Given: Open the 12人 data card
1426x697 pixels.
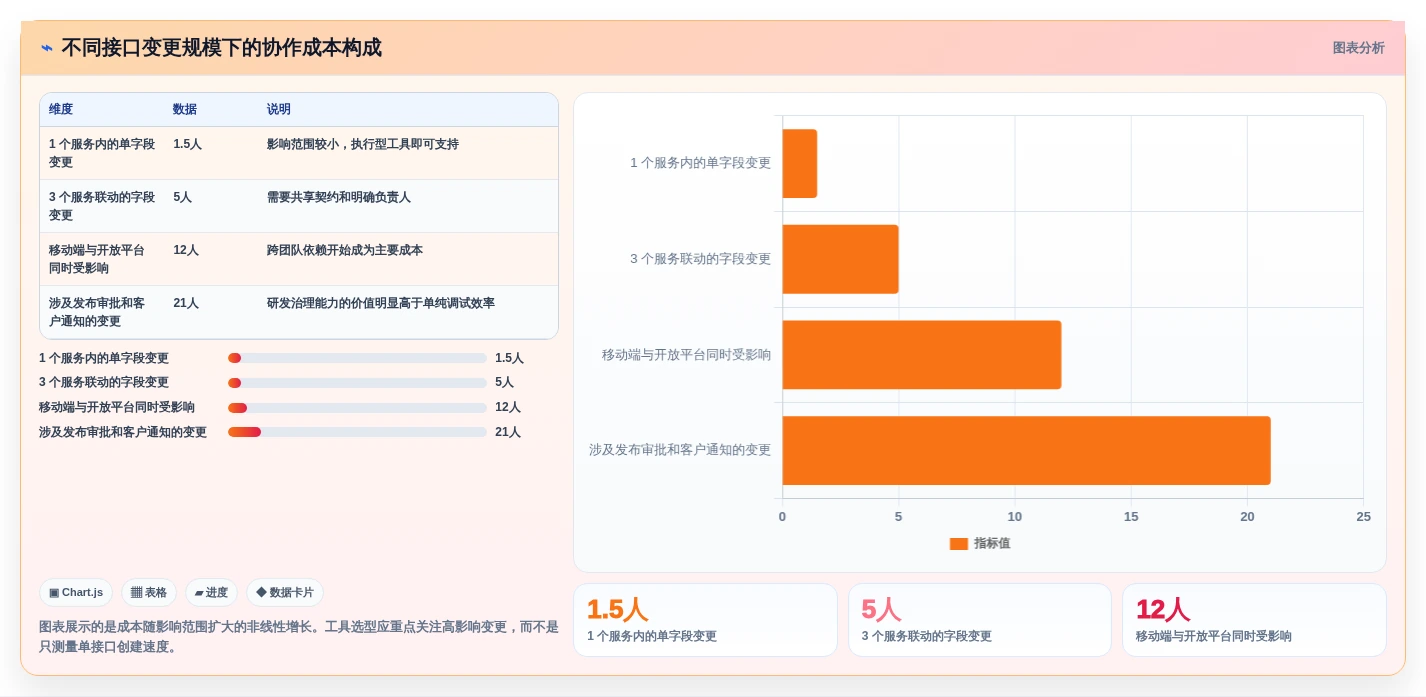Looking at the screenshot, I should coord(1254,620).
